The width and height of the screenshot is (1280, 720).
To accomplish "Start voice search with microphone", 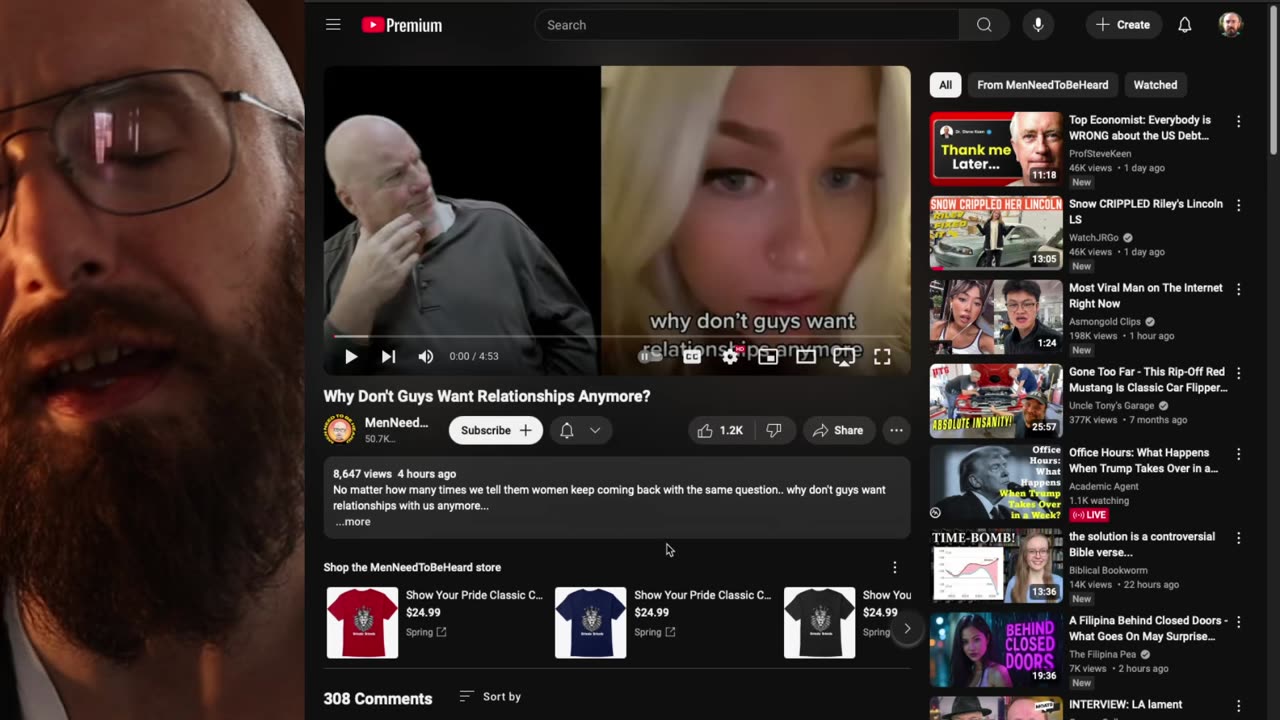I will pos(1038,25).
